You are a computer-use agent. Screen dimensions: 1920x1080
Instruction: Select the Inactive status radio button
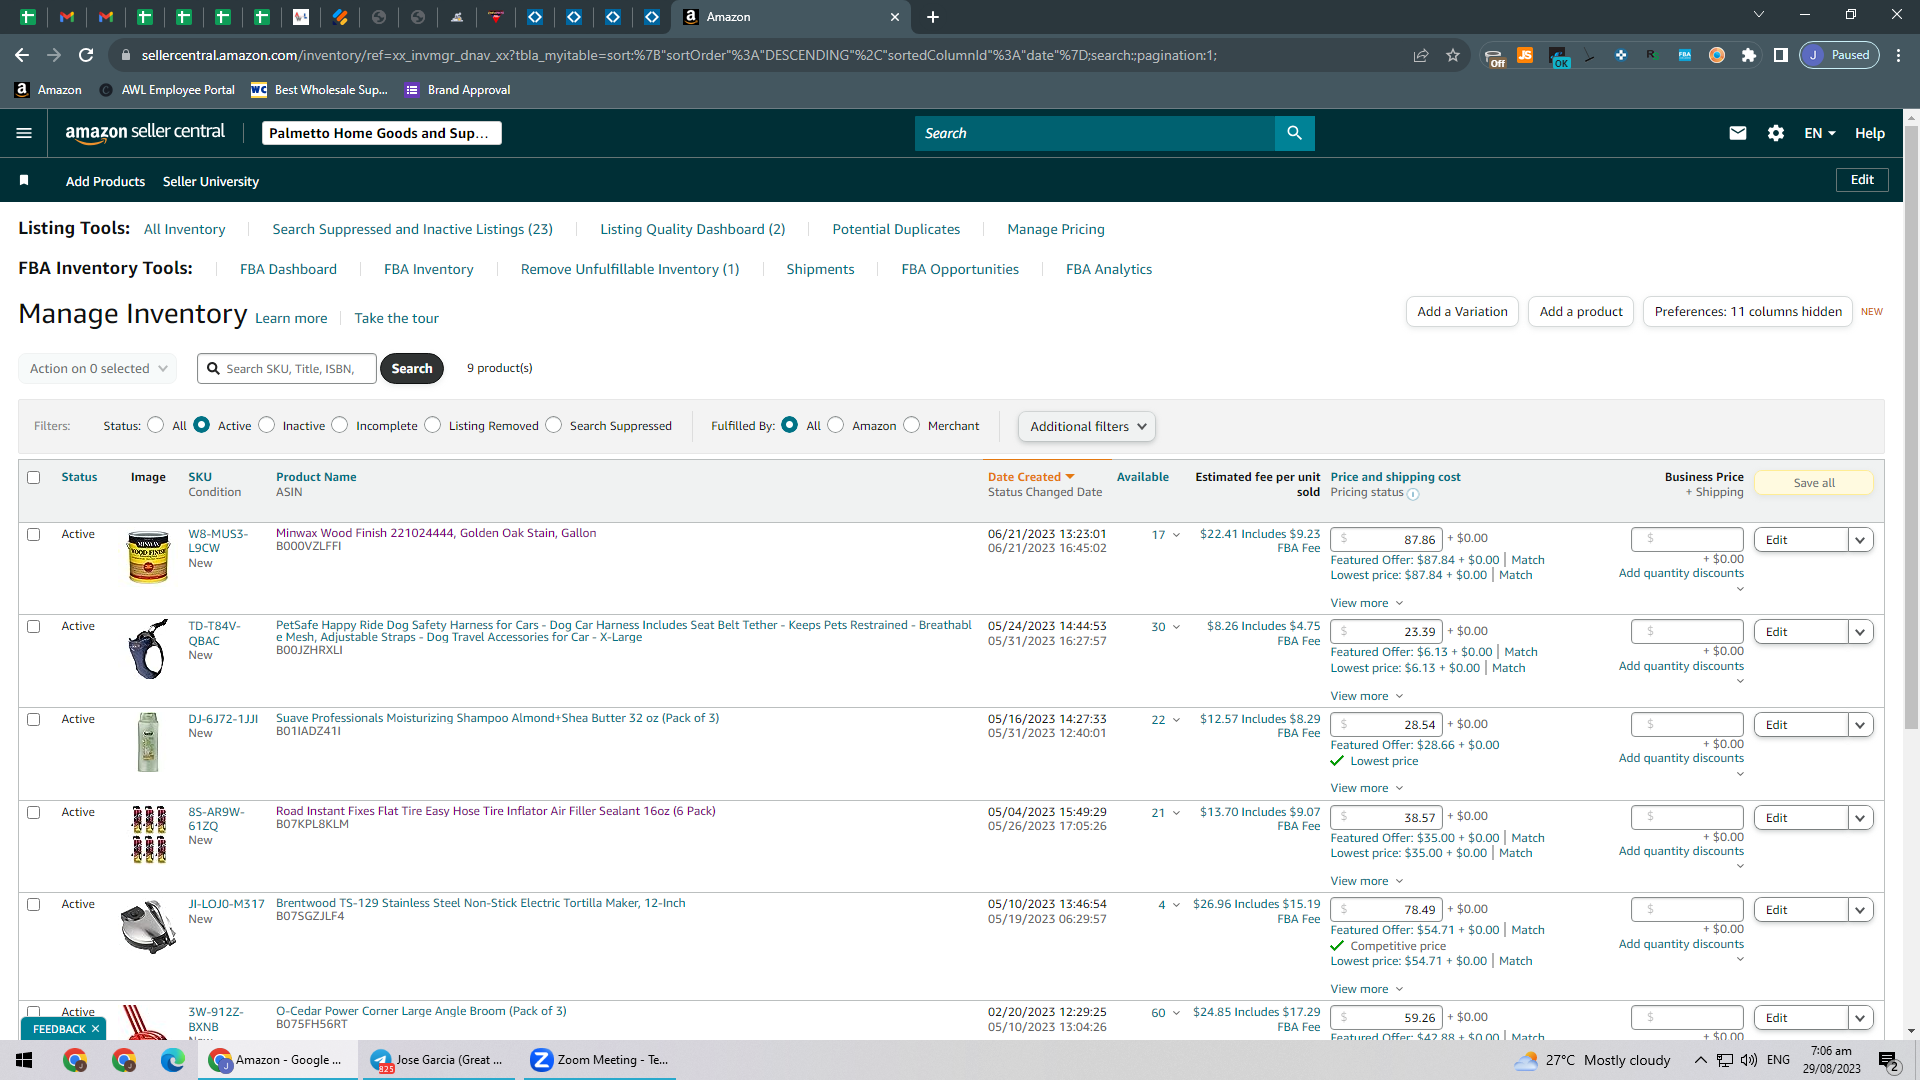point(266,425)
